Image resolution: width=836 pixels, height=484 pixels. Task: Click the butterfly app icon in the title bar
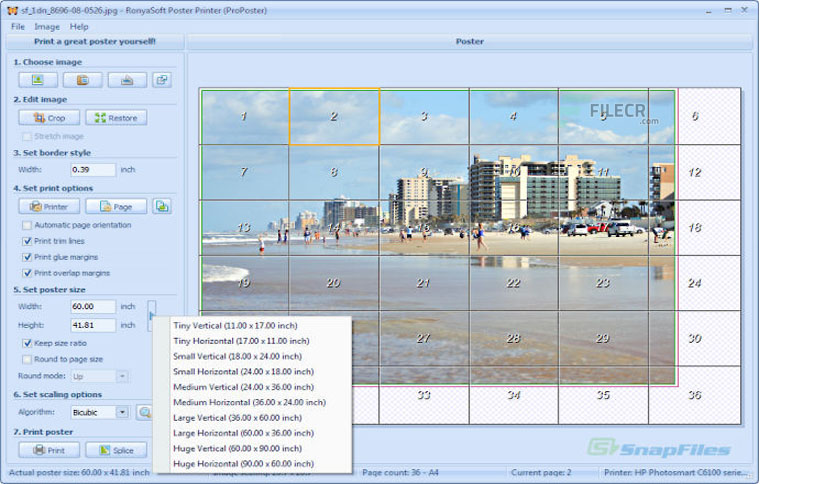point(12,10)
